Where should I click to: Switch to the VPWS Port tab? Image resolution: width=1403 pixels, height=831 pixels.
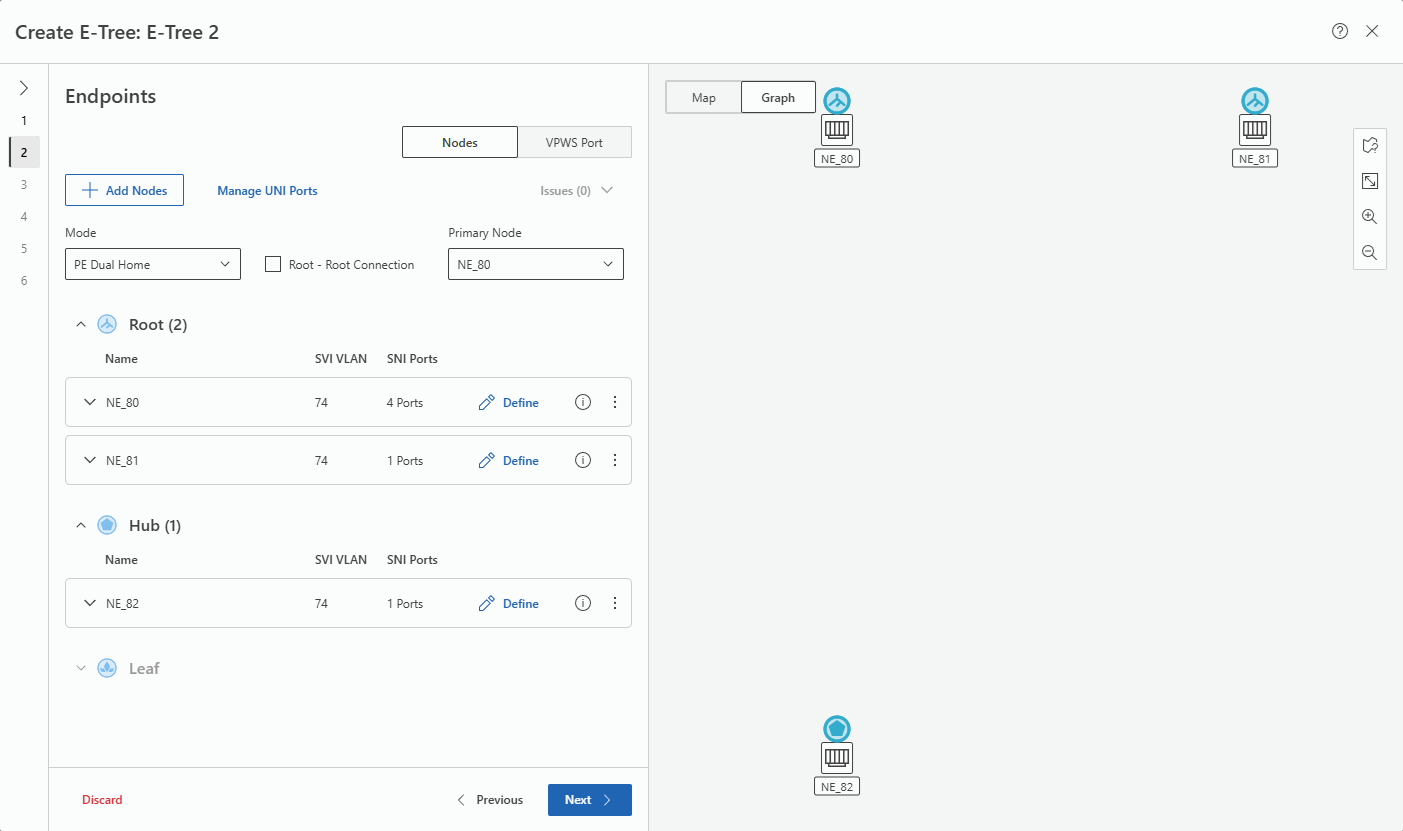point(574,142)
